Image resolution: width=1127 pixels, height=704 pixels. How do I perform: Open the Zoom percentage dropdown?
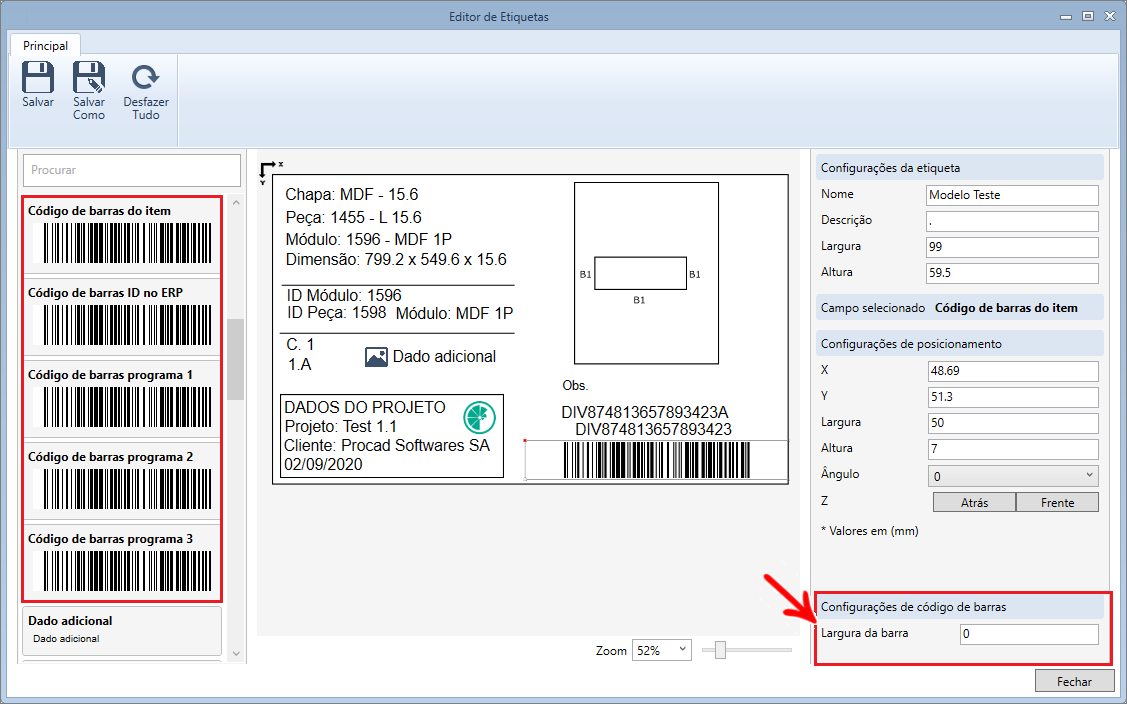(661, 650)
